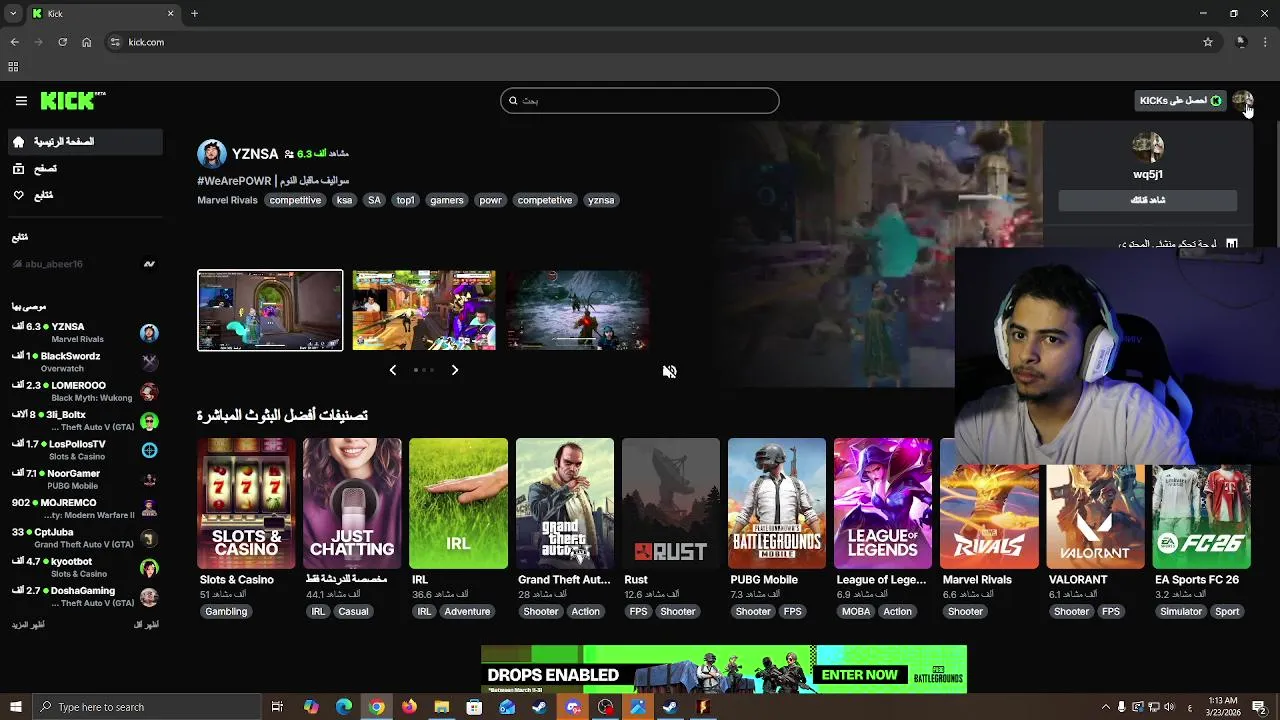Open wq5j1 profile avatar in dropdown
The height and width of the screenshot is (720, 1280).
1148,148
